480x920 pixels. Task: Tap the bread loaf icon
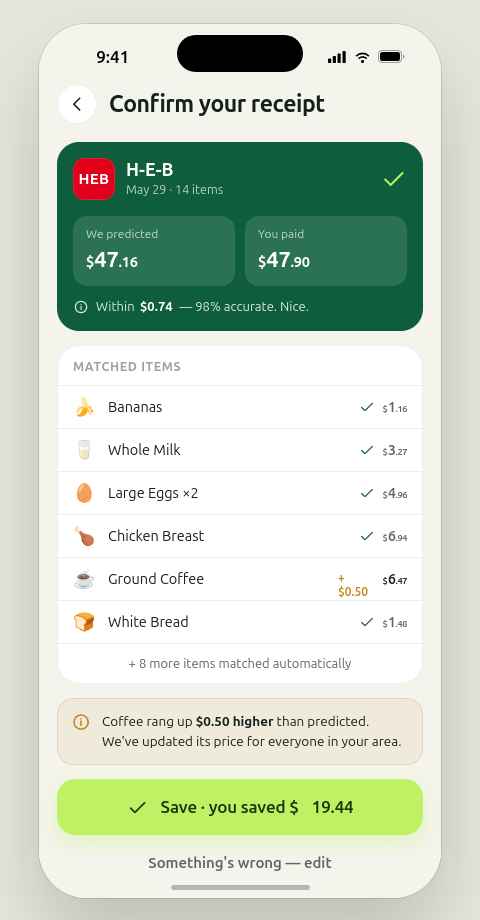point(84,622)
